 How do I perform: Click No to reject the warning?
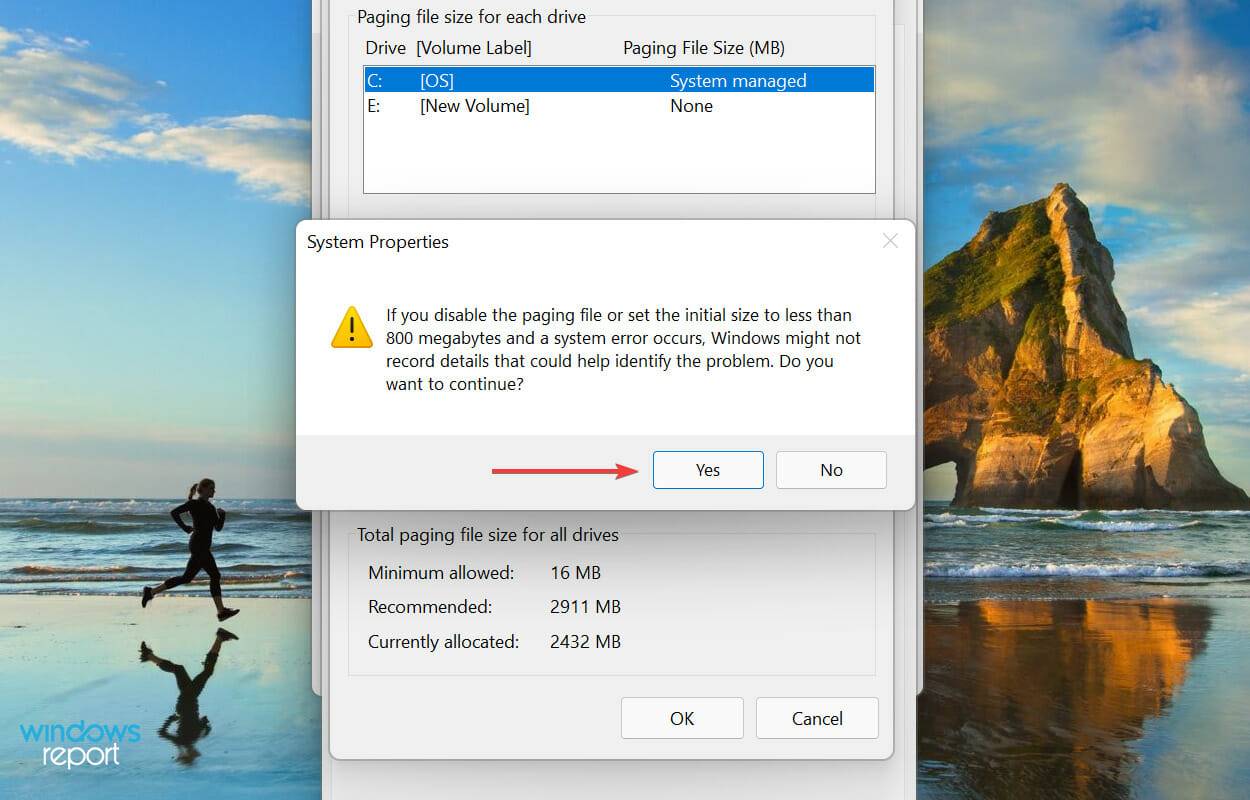pyautogui.click(x=831, y=470)
